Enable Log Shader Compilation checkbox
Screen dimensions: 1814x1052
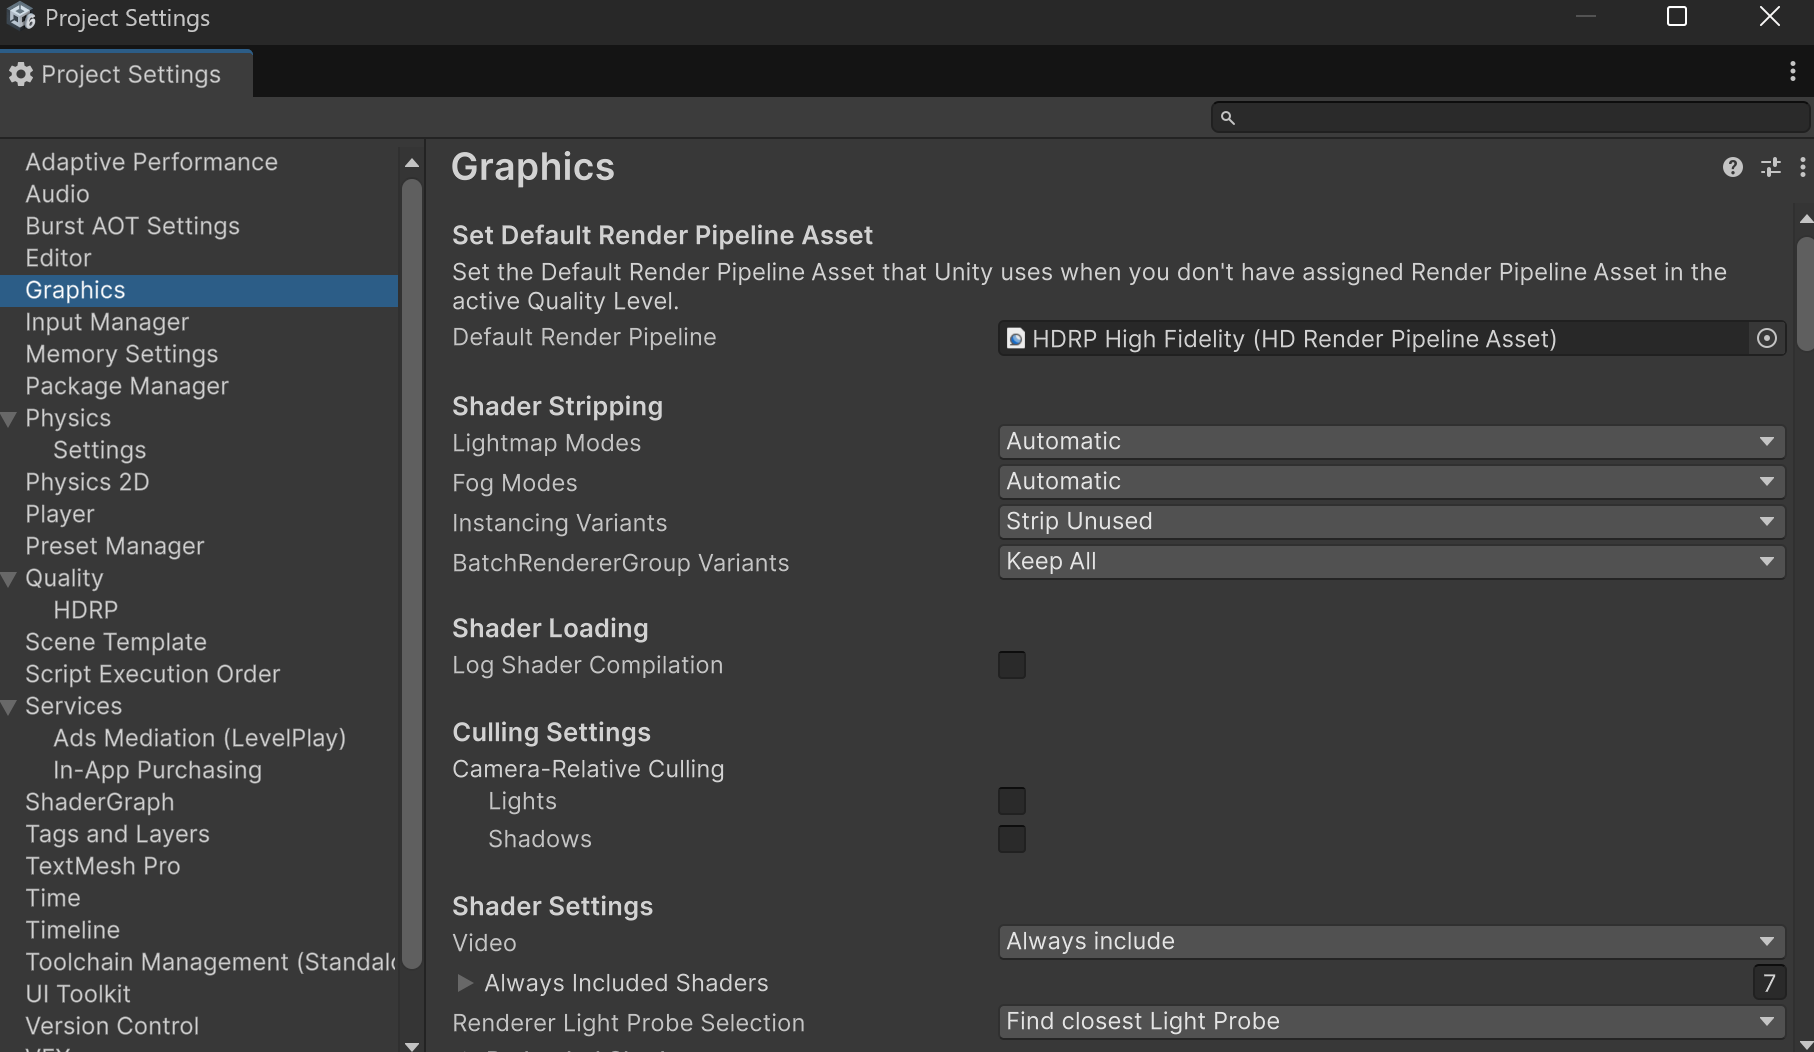(x=1011, y=665)
